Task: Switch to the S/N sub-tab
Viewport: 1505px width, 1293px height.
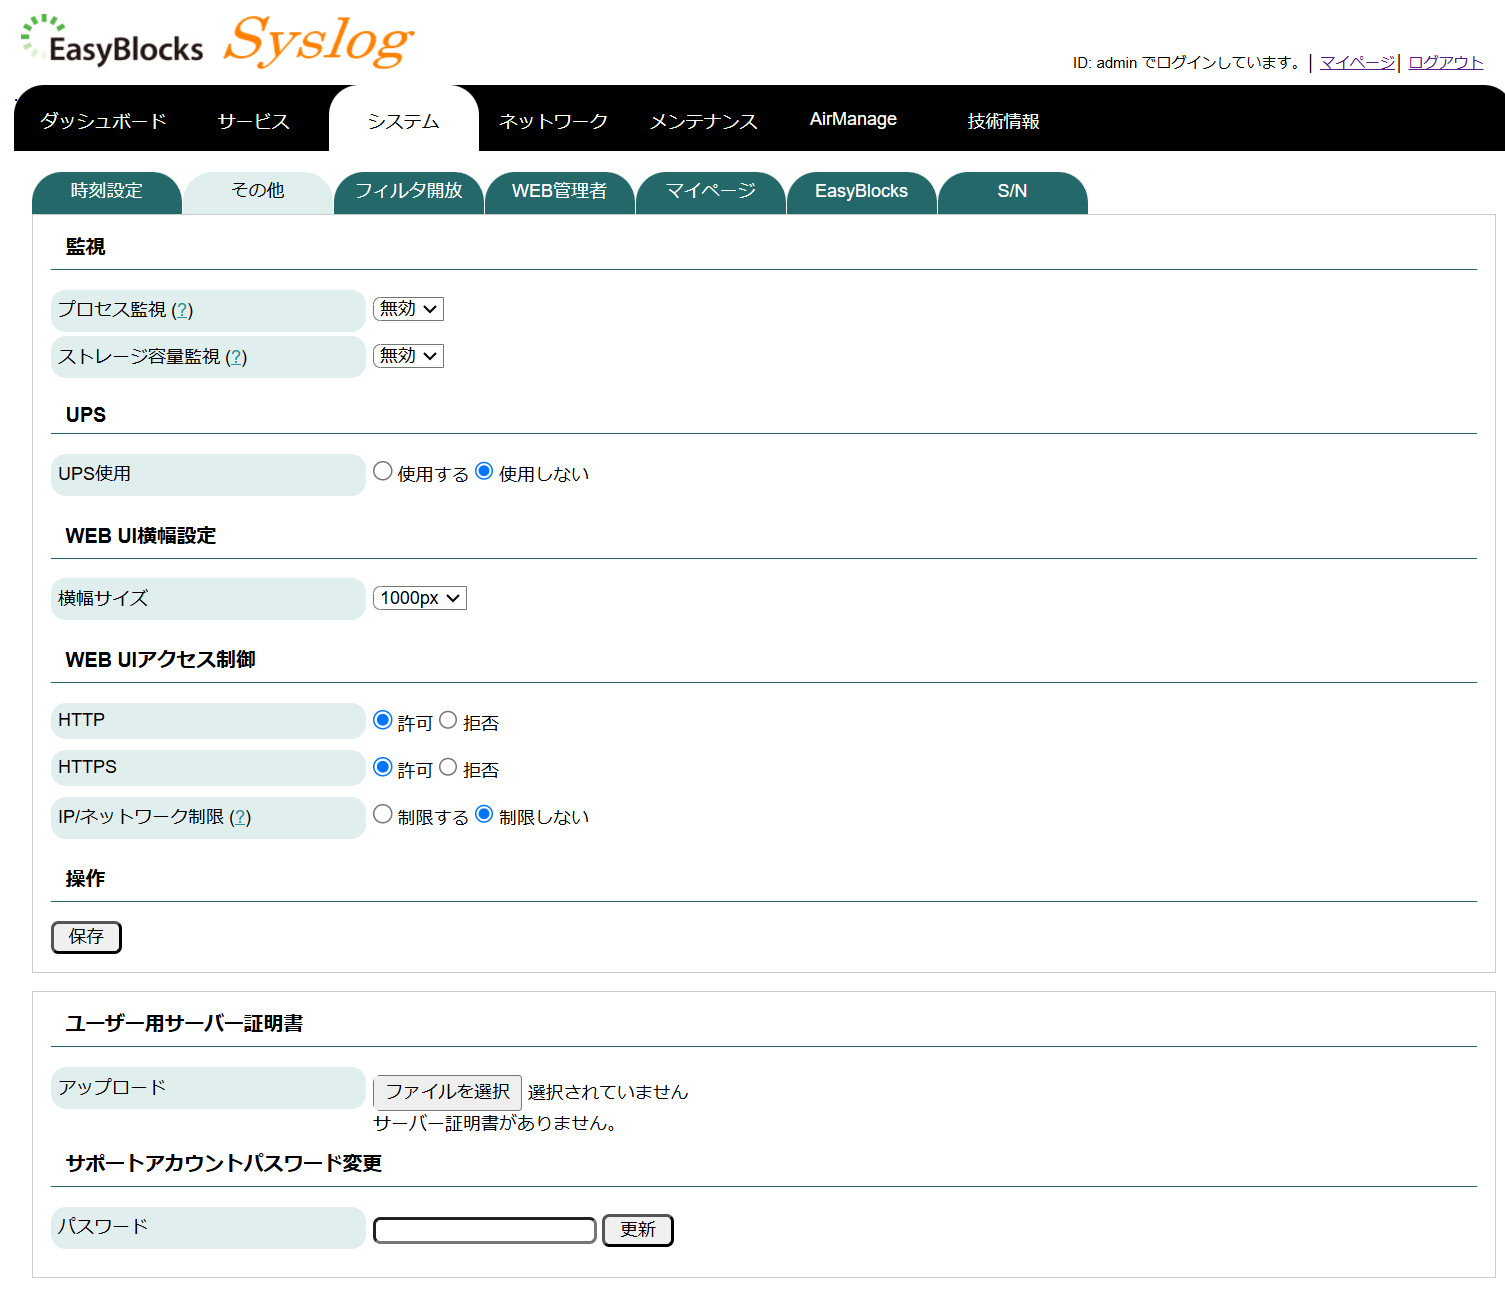Action: click(x=1013, y=192)
